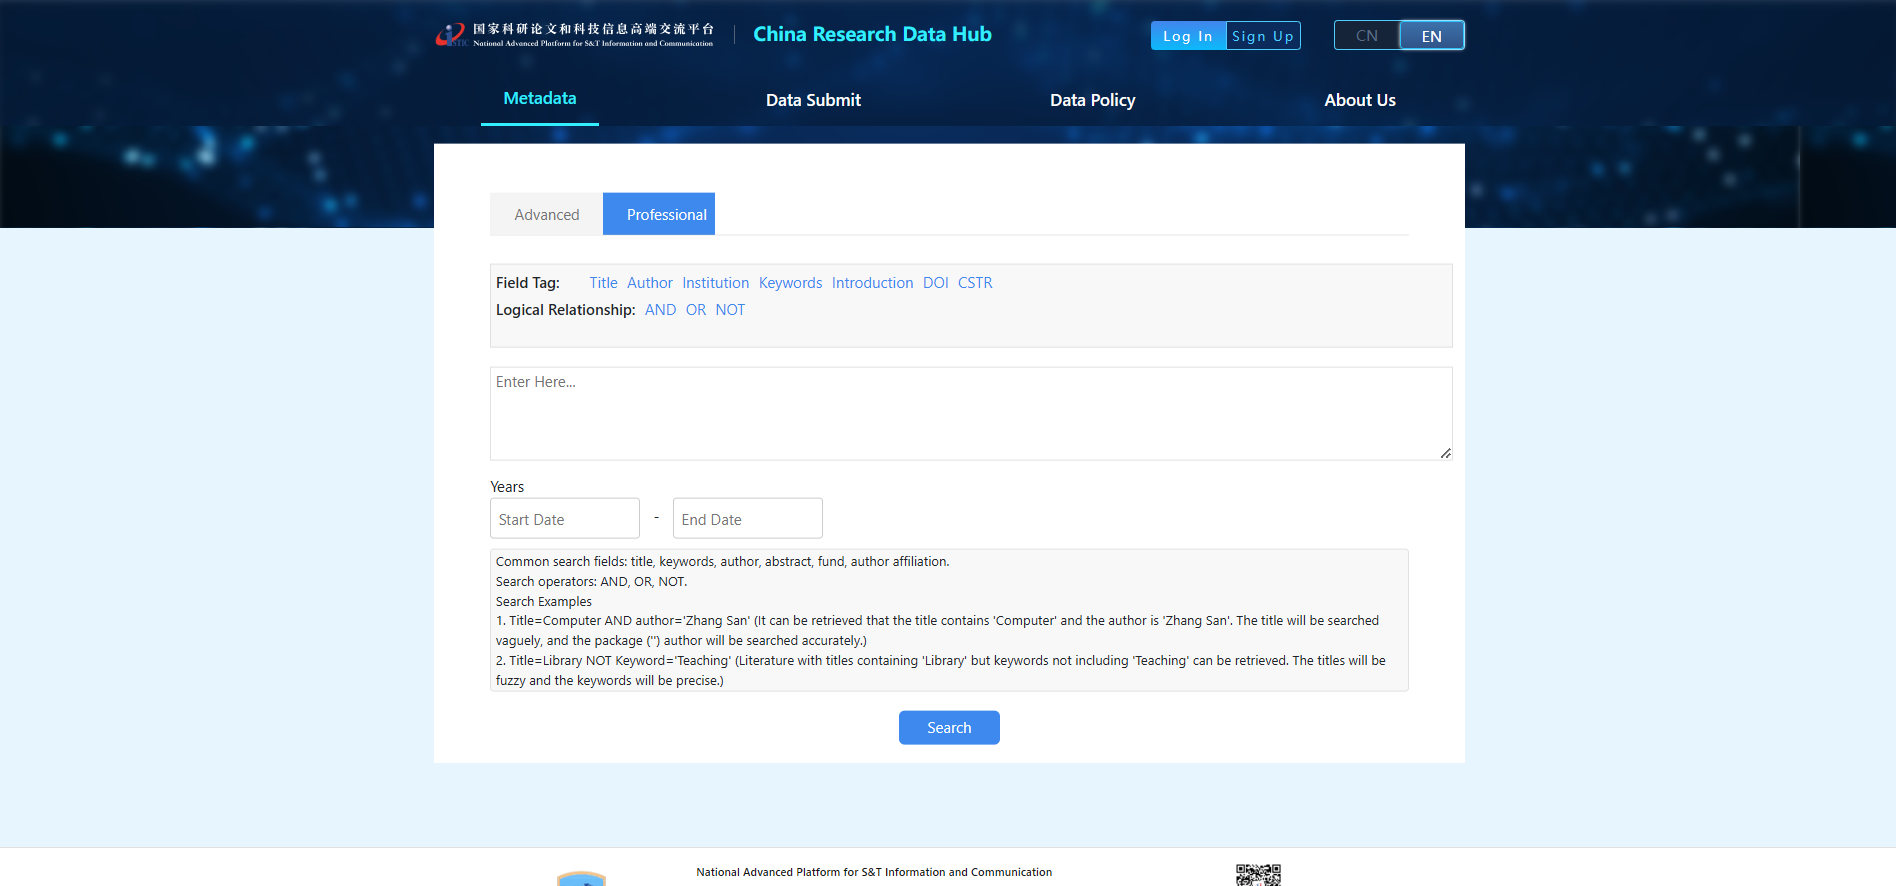Click the QR code in footer
Viewport: 1896px width, 886px height.
(1257, 875)
